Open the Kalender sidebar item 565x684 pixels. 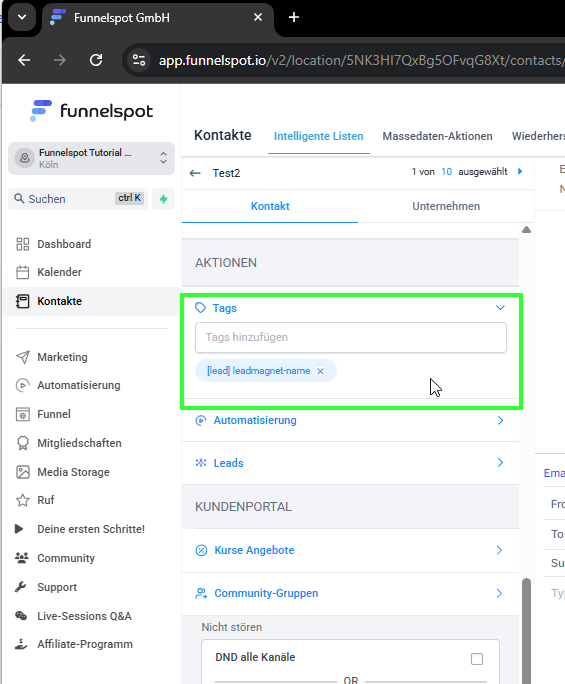59,272
